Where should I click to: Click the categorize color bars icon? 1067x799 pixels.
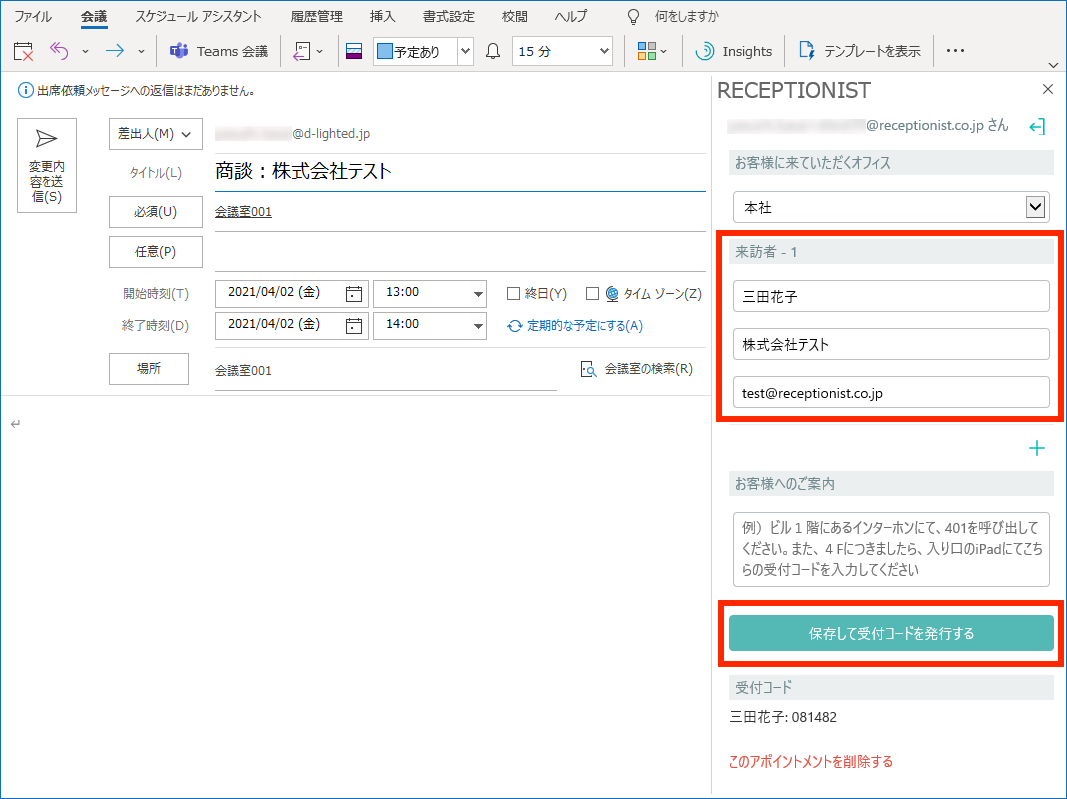(354, 51)
